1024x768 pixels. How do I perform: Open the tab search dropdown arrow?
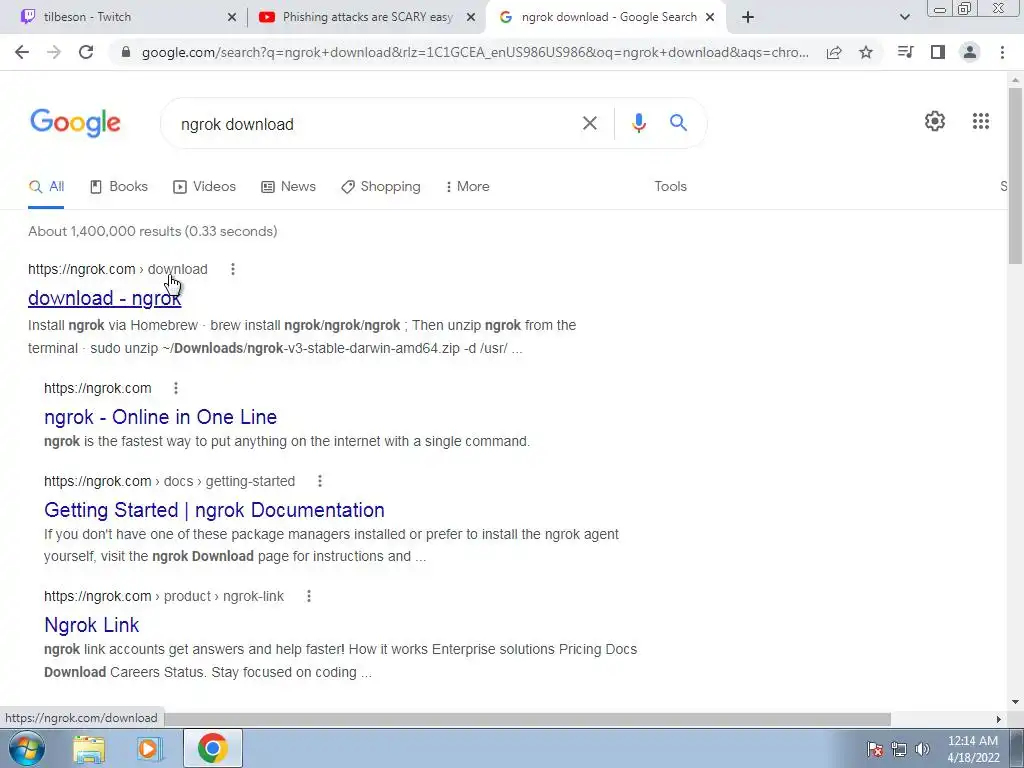click(904, 17)
